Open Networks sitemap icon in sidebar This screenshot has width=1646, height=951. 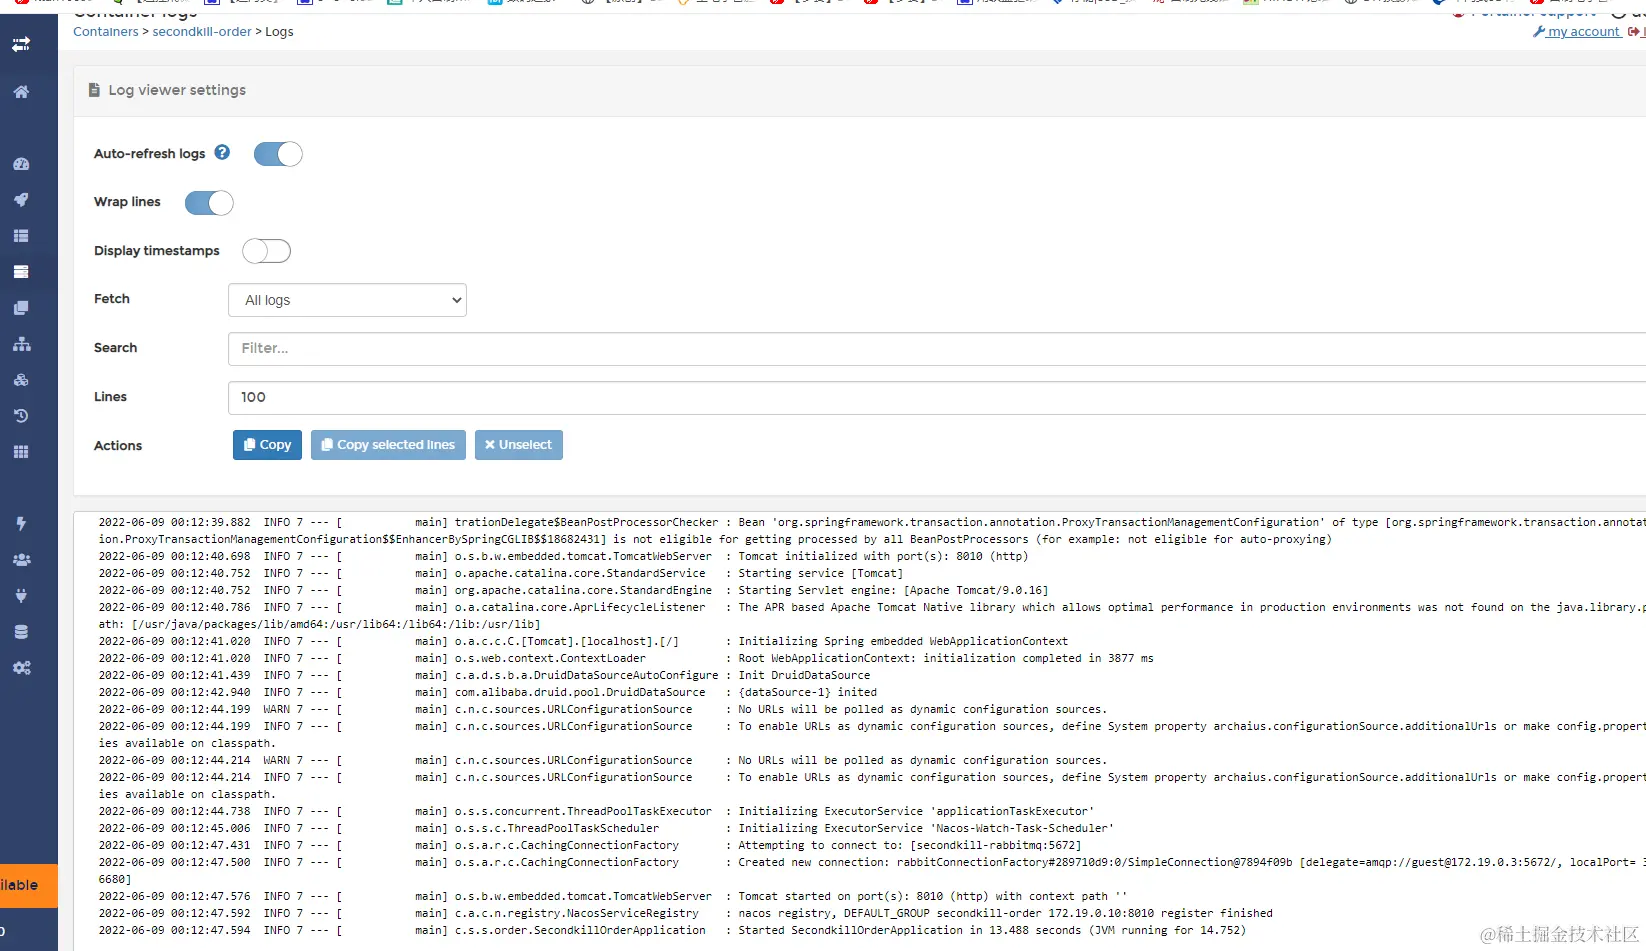[x=21, y=344]
